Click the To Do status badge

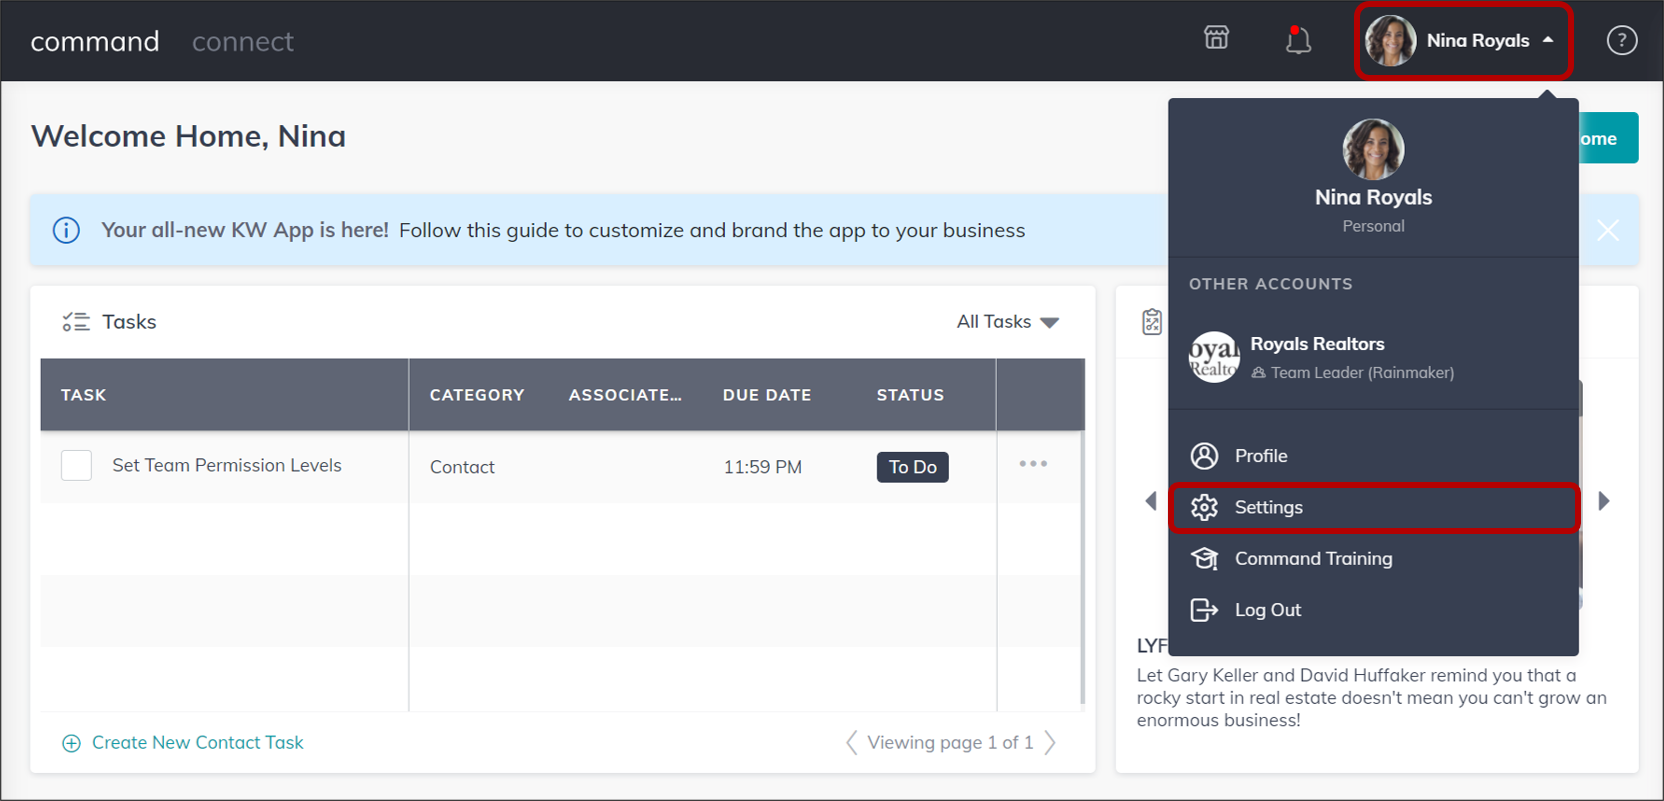[x=912, y=467]
